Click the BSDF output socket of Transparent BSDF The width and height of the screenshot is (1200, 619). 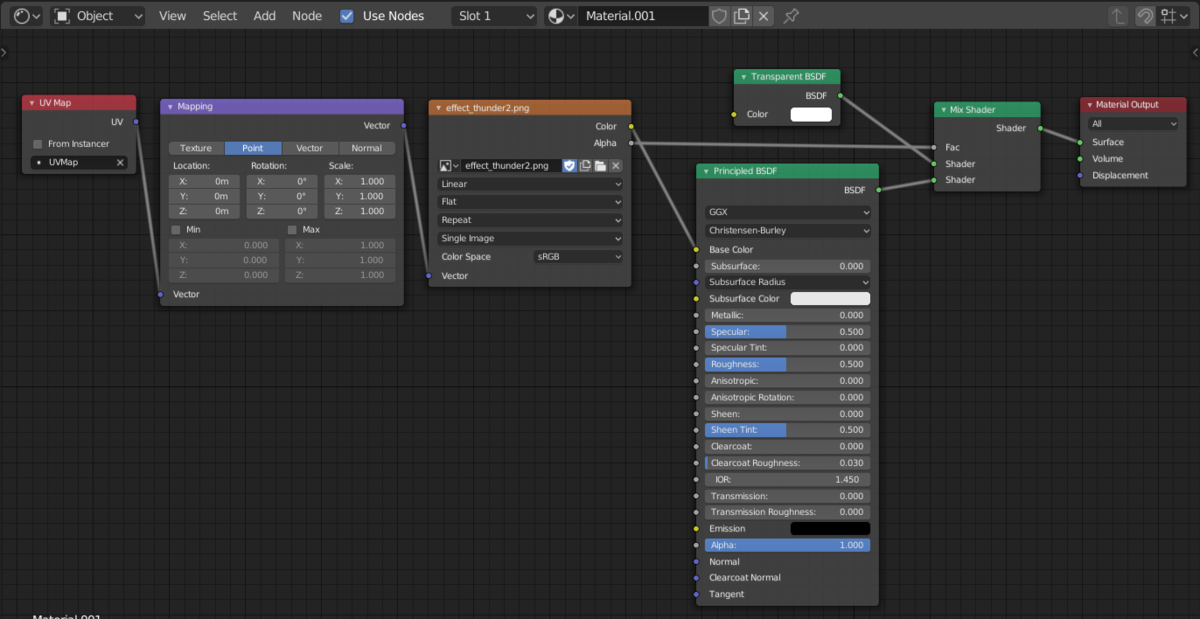coord(840,96)
